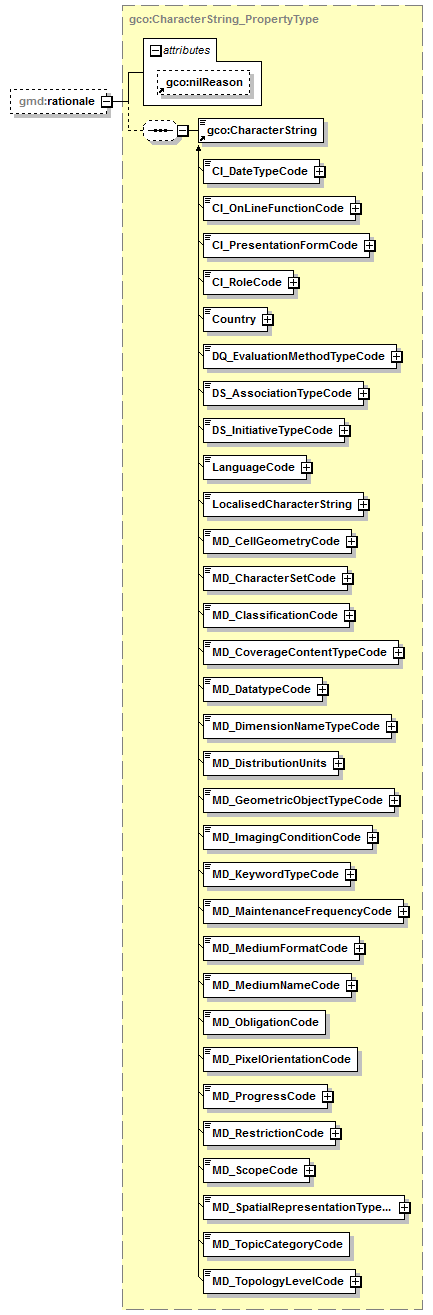Open the MD_ObligationCode element
433x1315 pixels.
tap(264, 1023)
